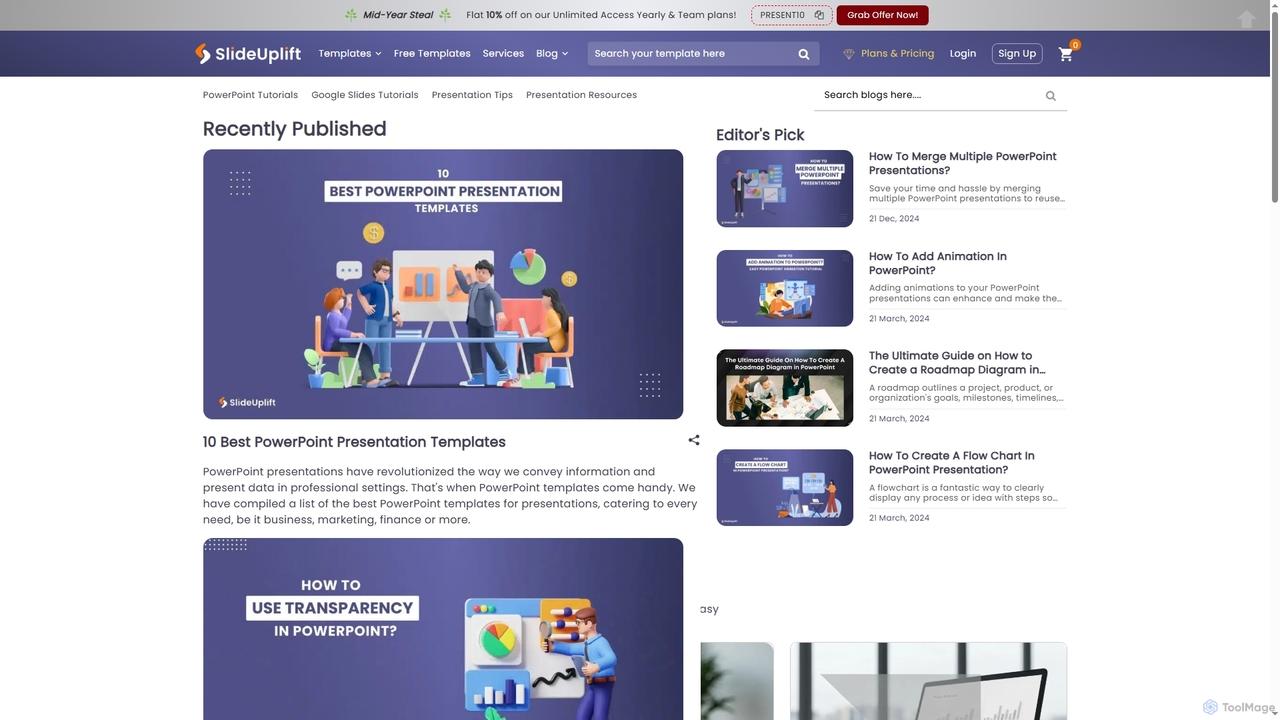
Task: Click the Login link
Action: tap(963, 54)
